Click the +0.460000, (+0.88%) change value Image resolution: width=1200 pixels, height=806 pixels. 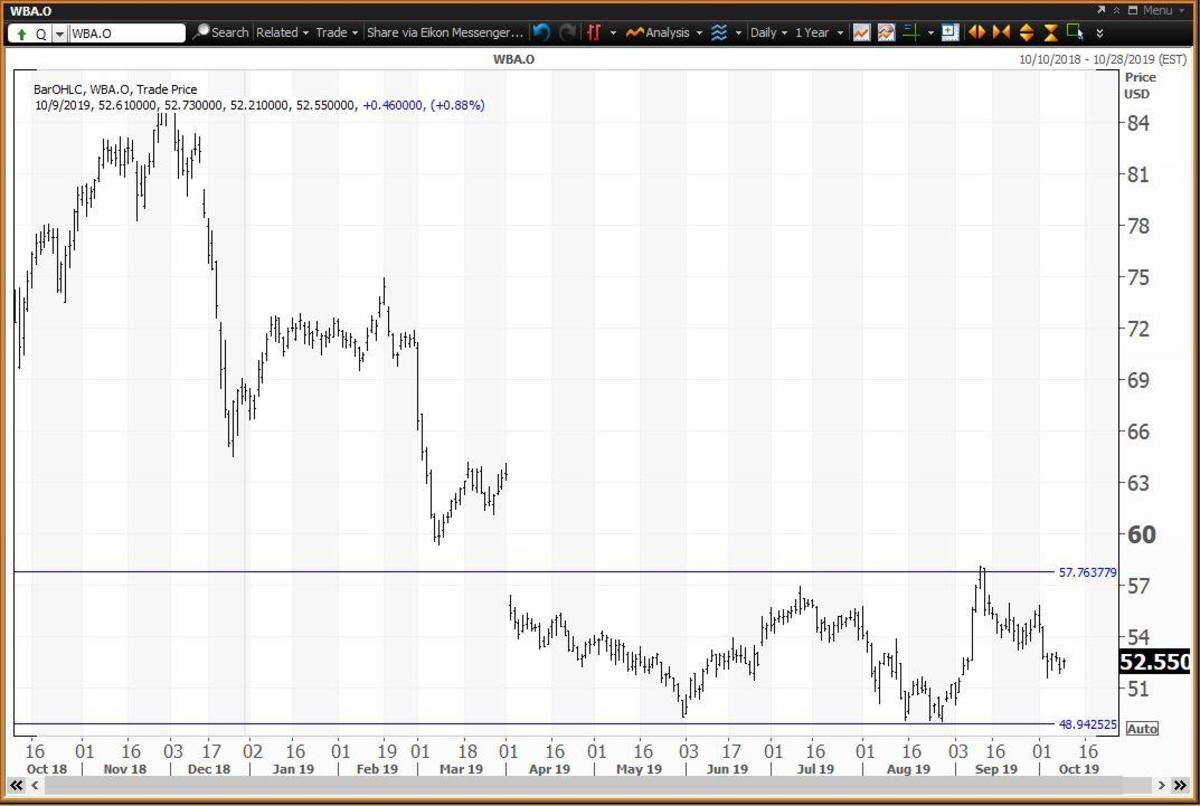click(x=423, y=105)
